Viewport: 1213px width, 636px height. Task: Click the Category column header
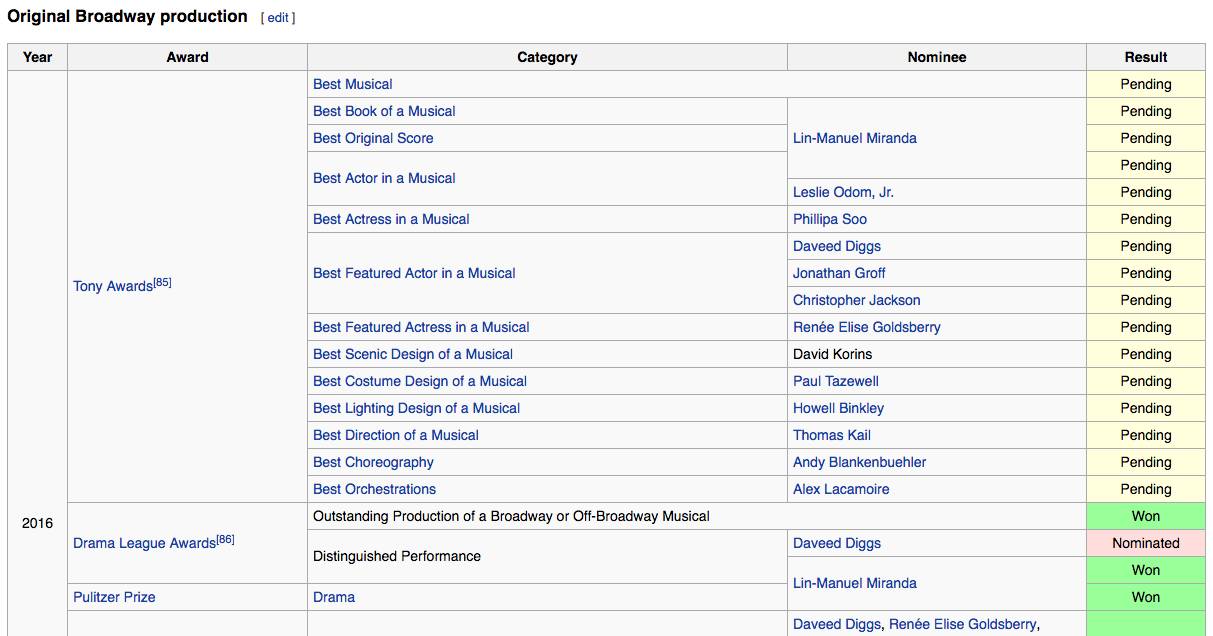(547, 57)
